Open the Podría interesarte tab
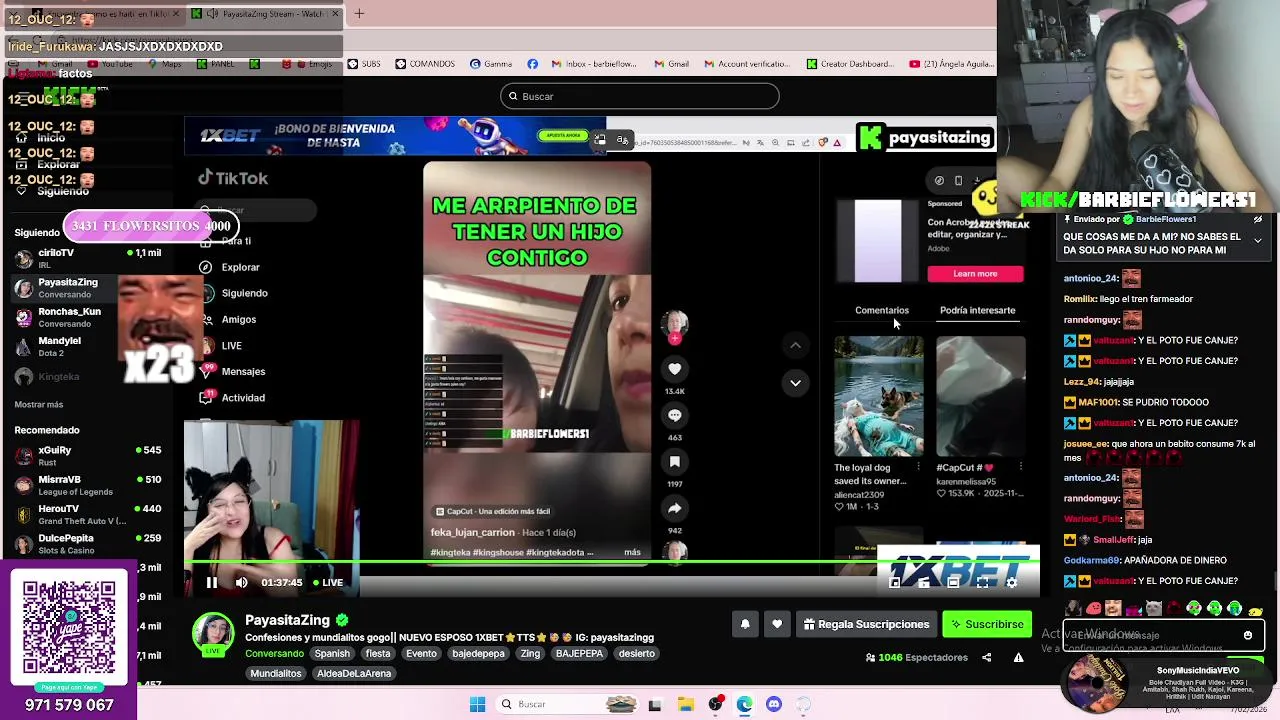The height and width of the screenshot is (720, 1280). pos(977,310)
